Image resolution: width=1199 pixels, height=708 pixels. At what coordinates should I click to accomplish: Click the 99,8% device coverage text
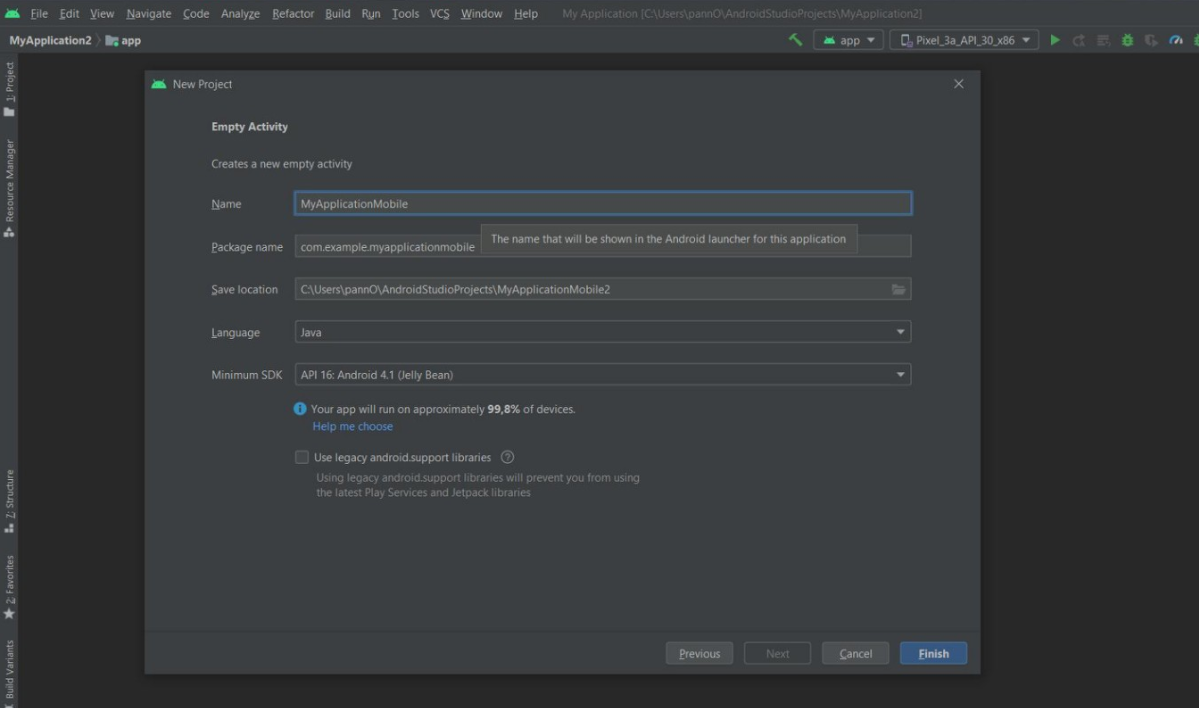pyautogui.click(x=503, y=409)
